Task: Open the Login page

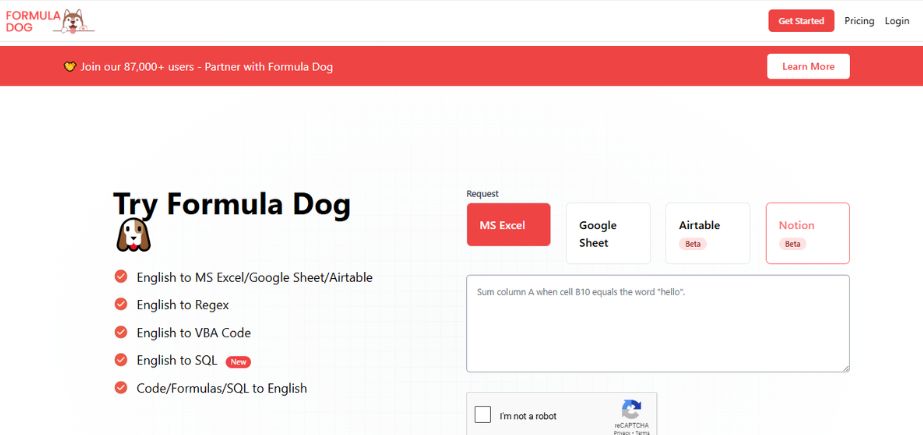Action: point(897,21)
